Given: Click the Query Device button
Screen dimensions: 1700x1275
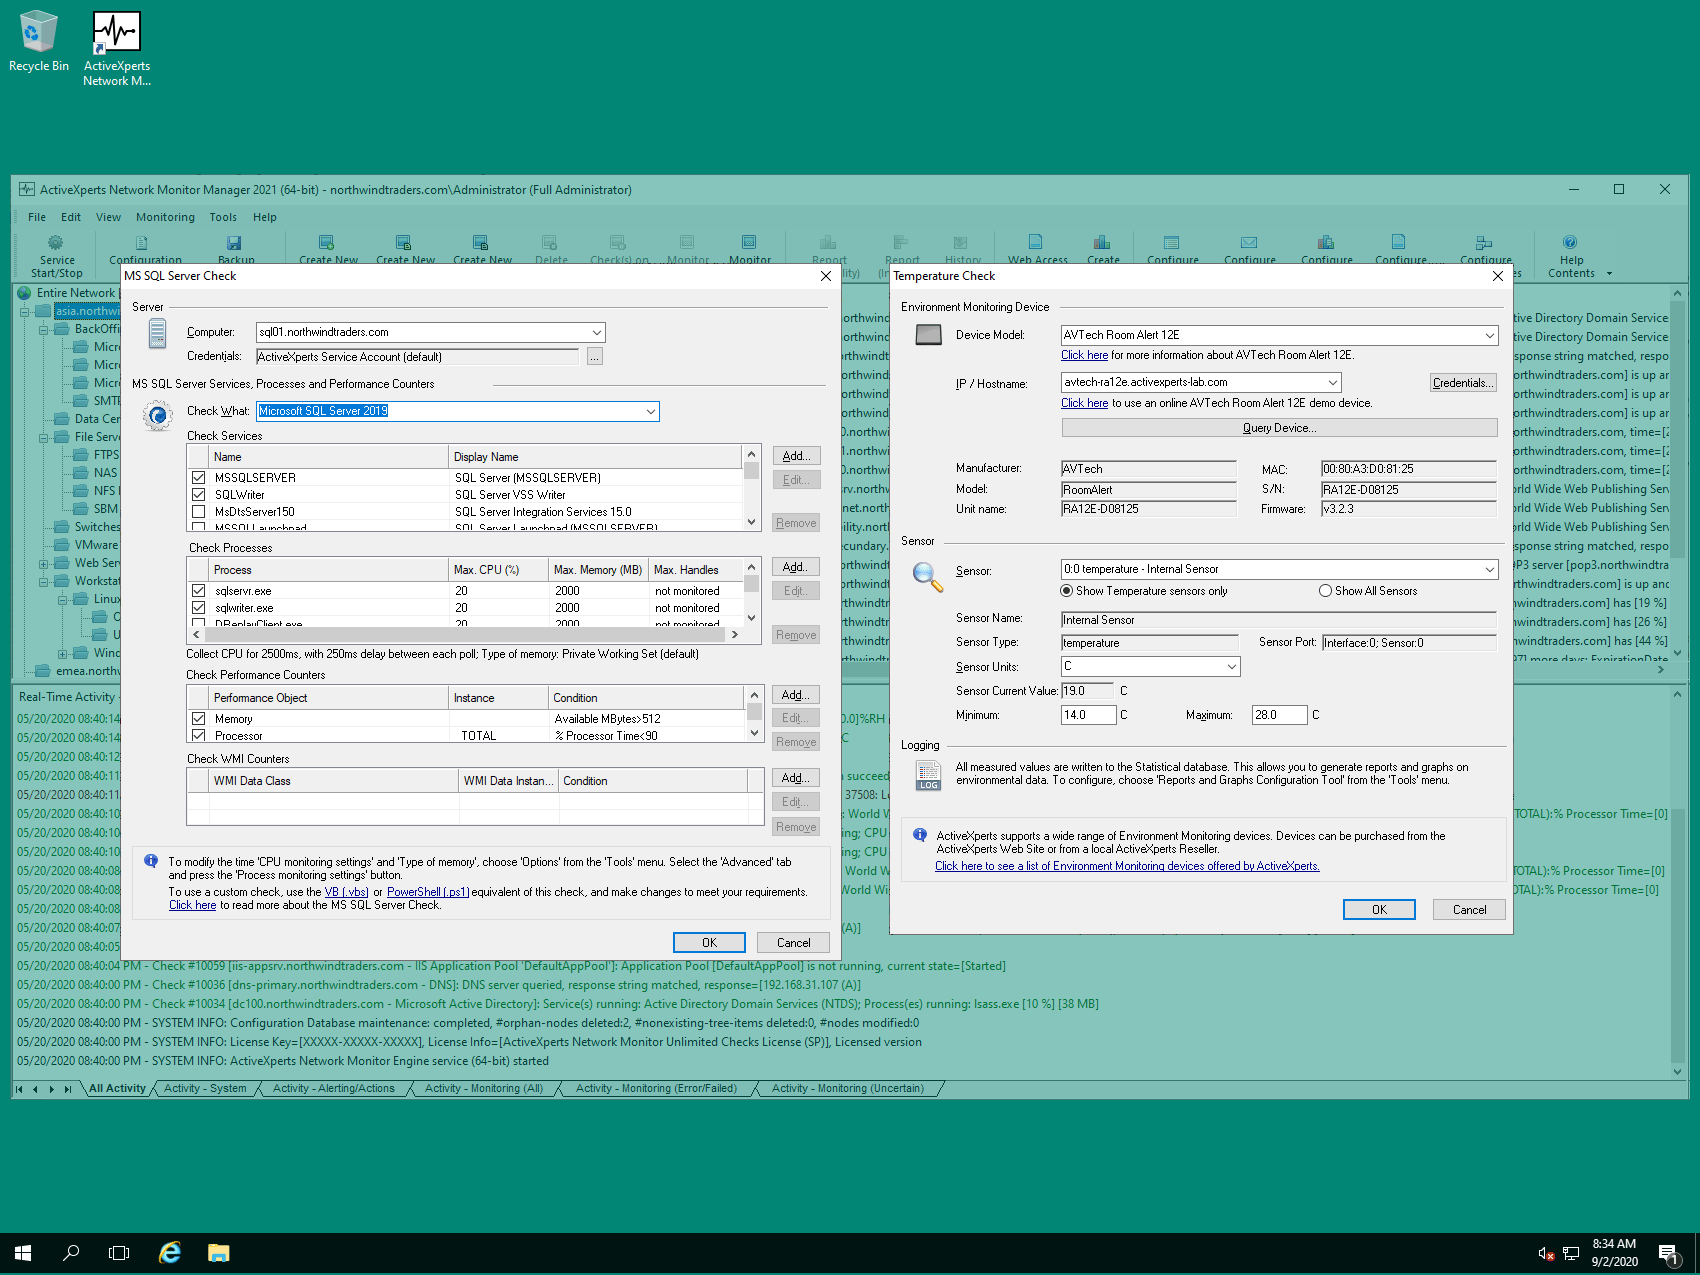Looking at the screenshot, I should (x=1279, y=428).
